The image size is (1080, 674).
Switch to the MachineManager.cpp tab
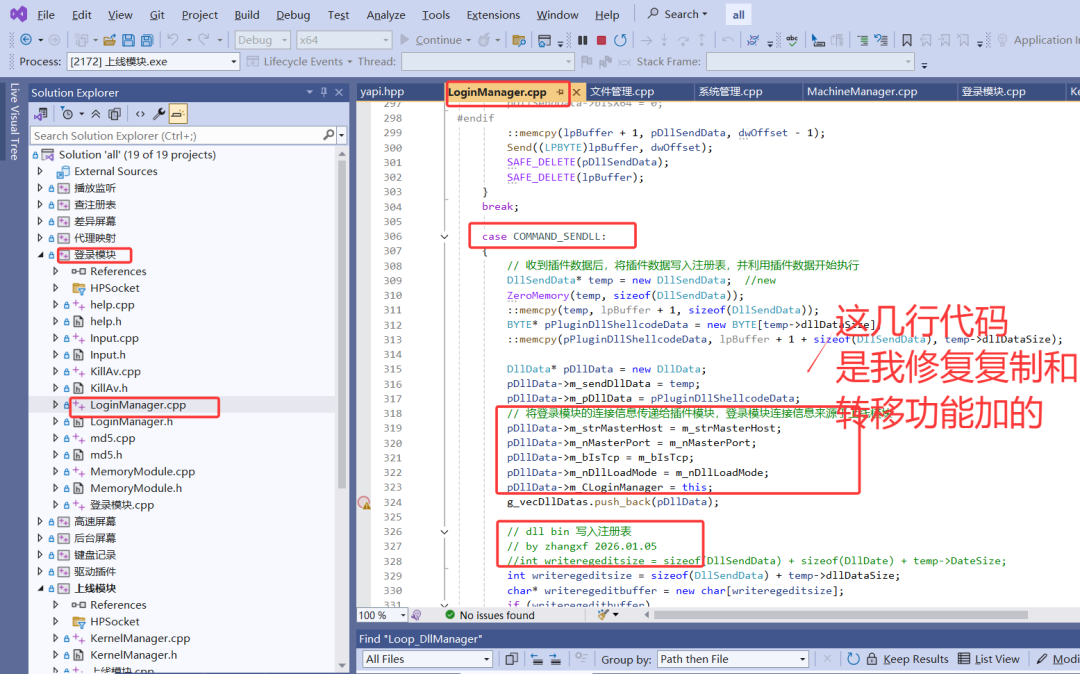pos(862,92)
